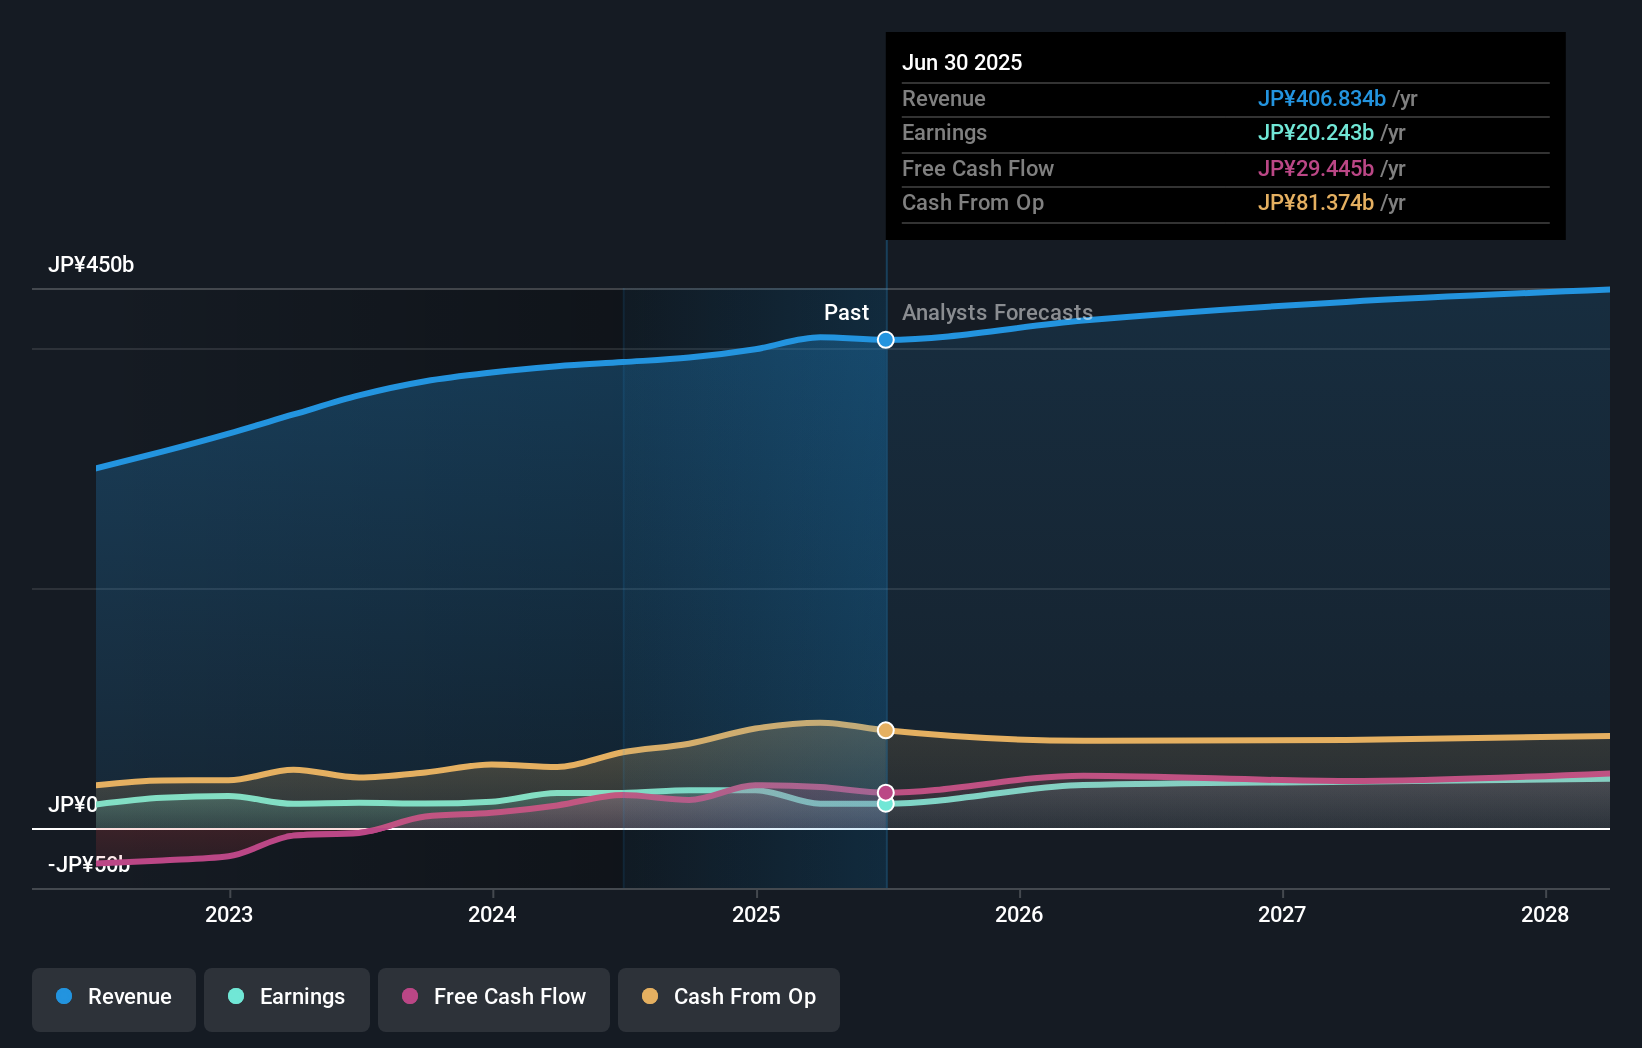Toggle the Revenue series visibility
The width and height of the screenshot is (1642, 1048).
click(113, 997)
